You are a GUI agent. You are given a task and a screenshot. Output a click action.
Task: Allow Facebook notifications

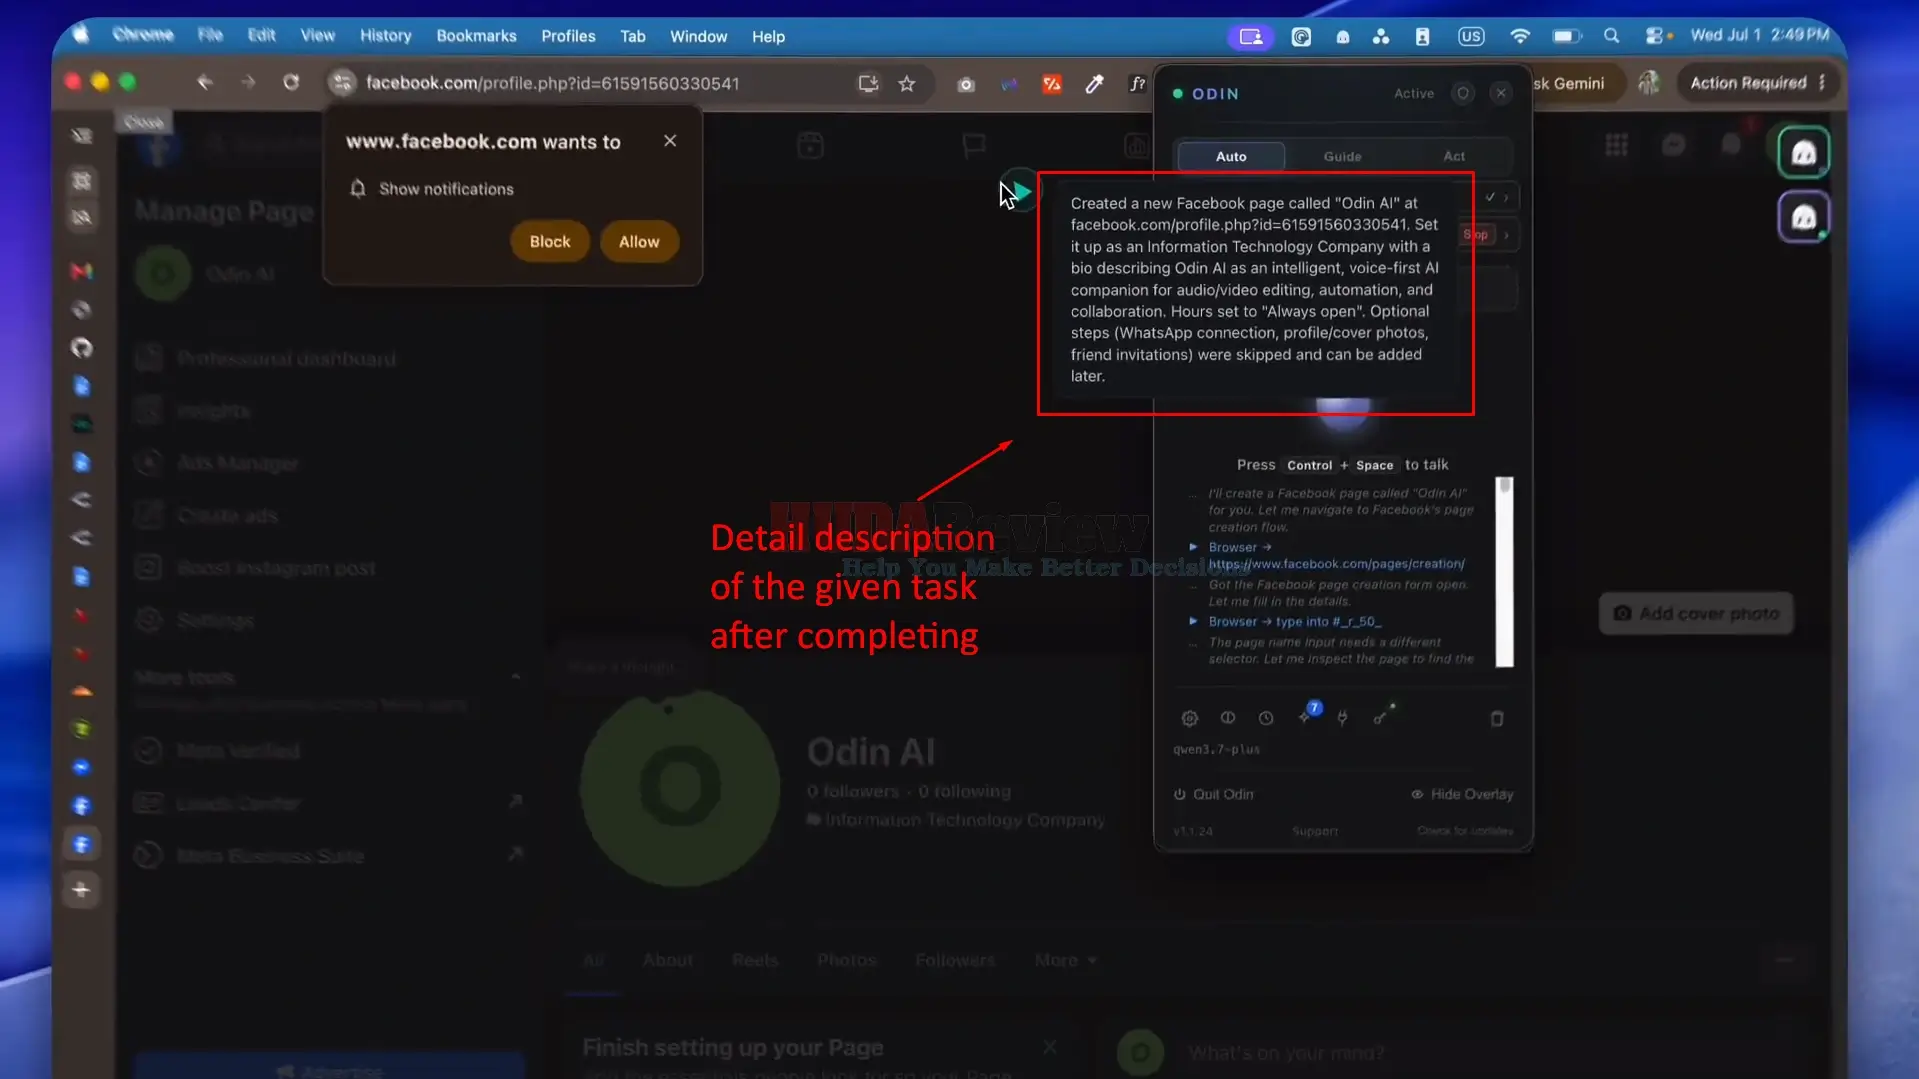pyautogui.click(x=639, y=242)
